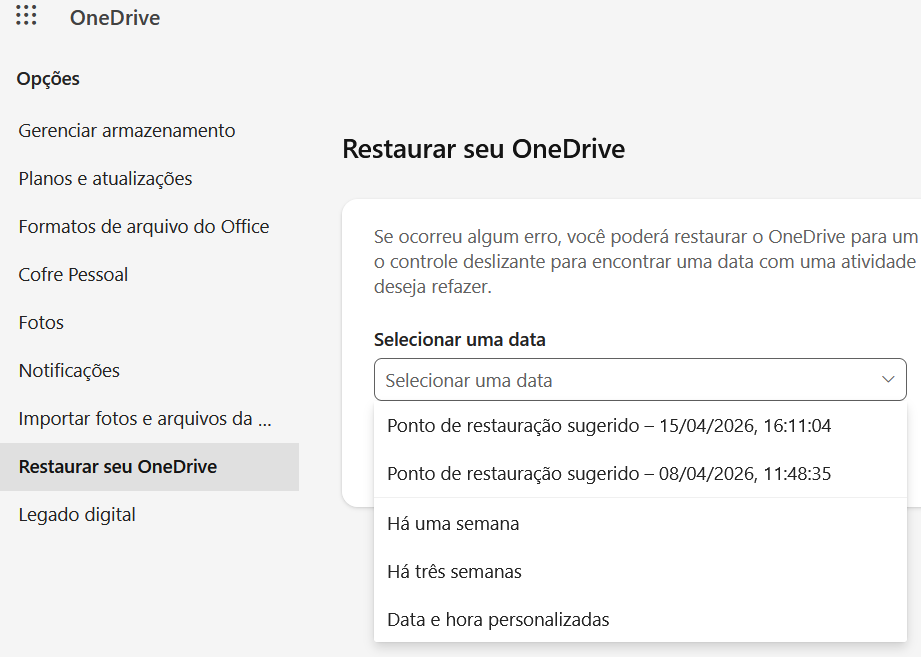Click the dropdown chevron arrow
This screenshot has width=921, height=657.
[x=888, y=380]
